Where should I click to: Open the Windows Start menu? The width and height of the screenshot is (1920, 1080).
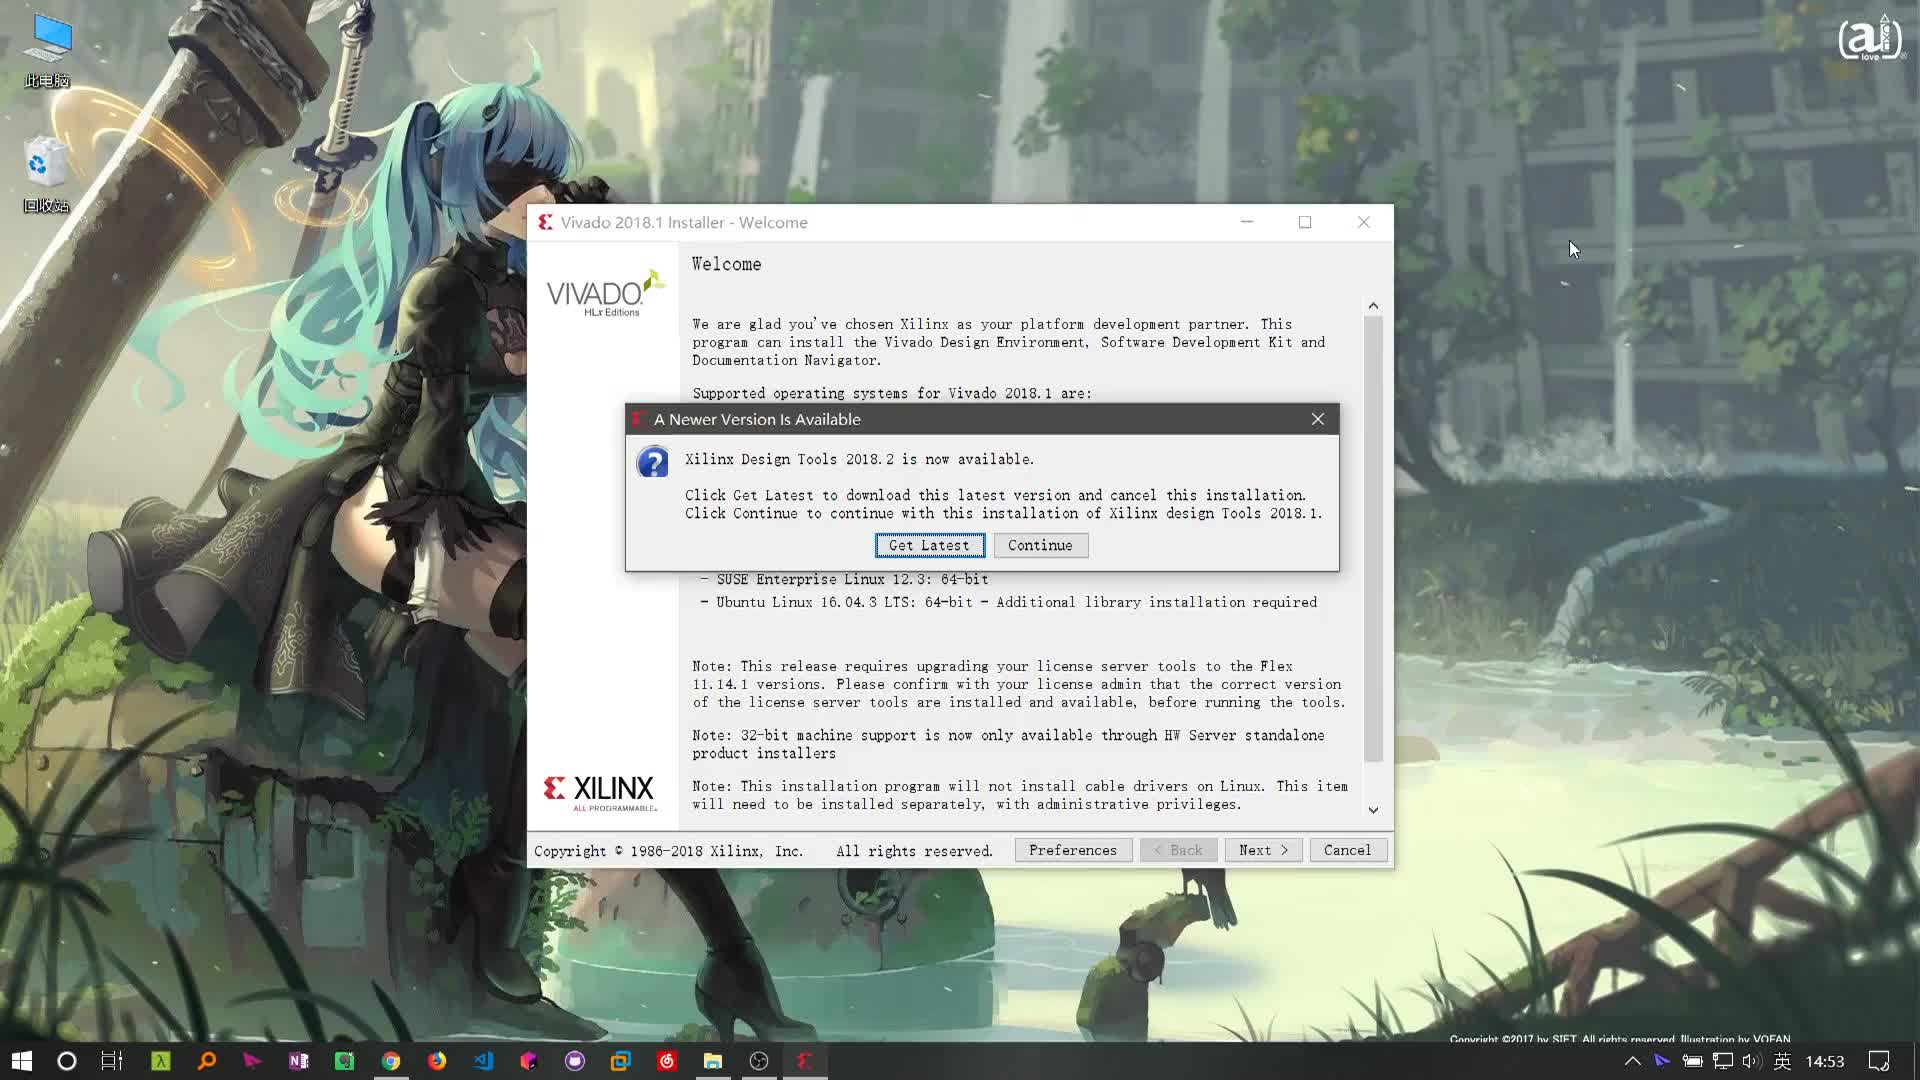click(22, 1061)
